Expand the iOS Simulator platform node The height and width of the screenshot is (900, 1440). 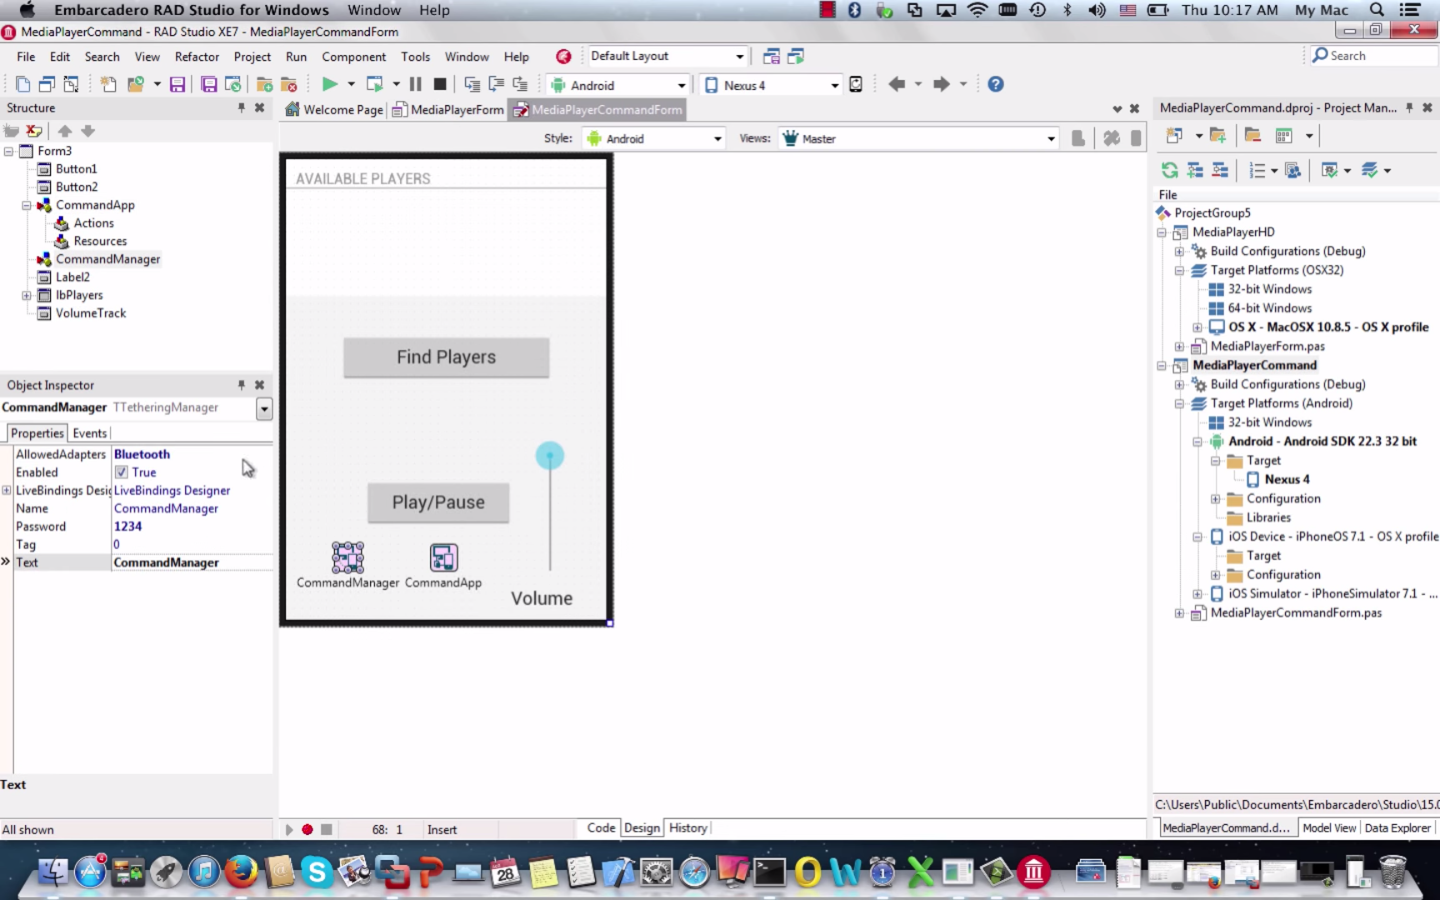pyautogui.click(x=1198, y=594)
